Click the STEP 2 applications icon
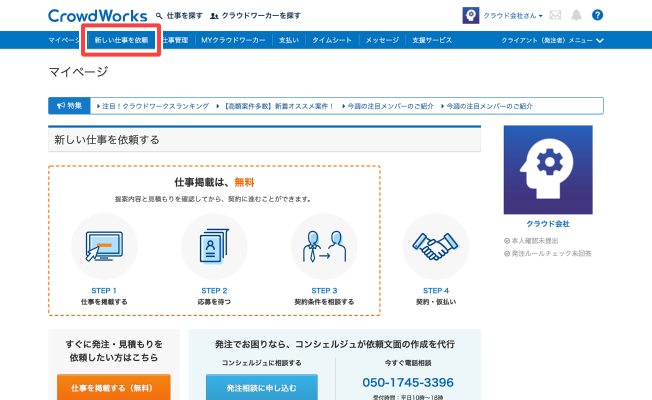The width and height of the screenshot is (652, 400). pos(214,247)
